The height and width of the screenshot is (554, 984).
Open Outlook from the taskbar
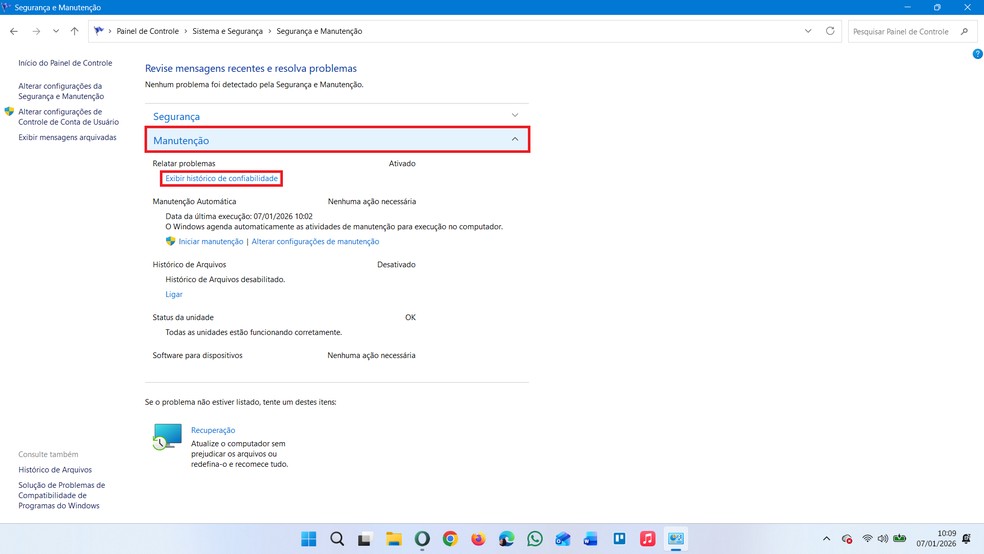pyautogui.click(x=563, y=539)
